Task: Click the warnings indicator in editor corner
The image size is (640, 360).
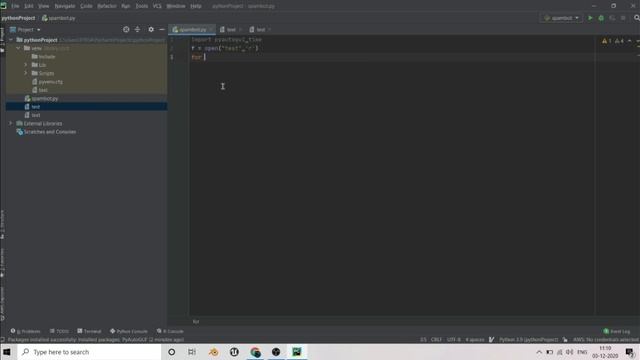Action: 613,41
